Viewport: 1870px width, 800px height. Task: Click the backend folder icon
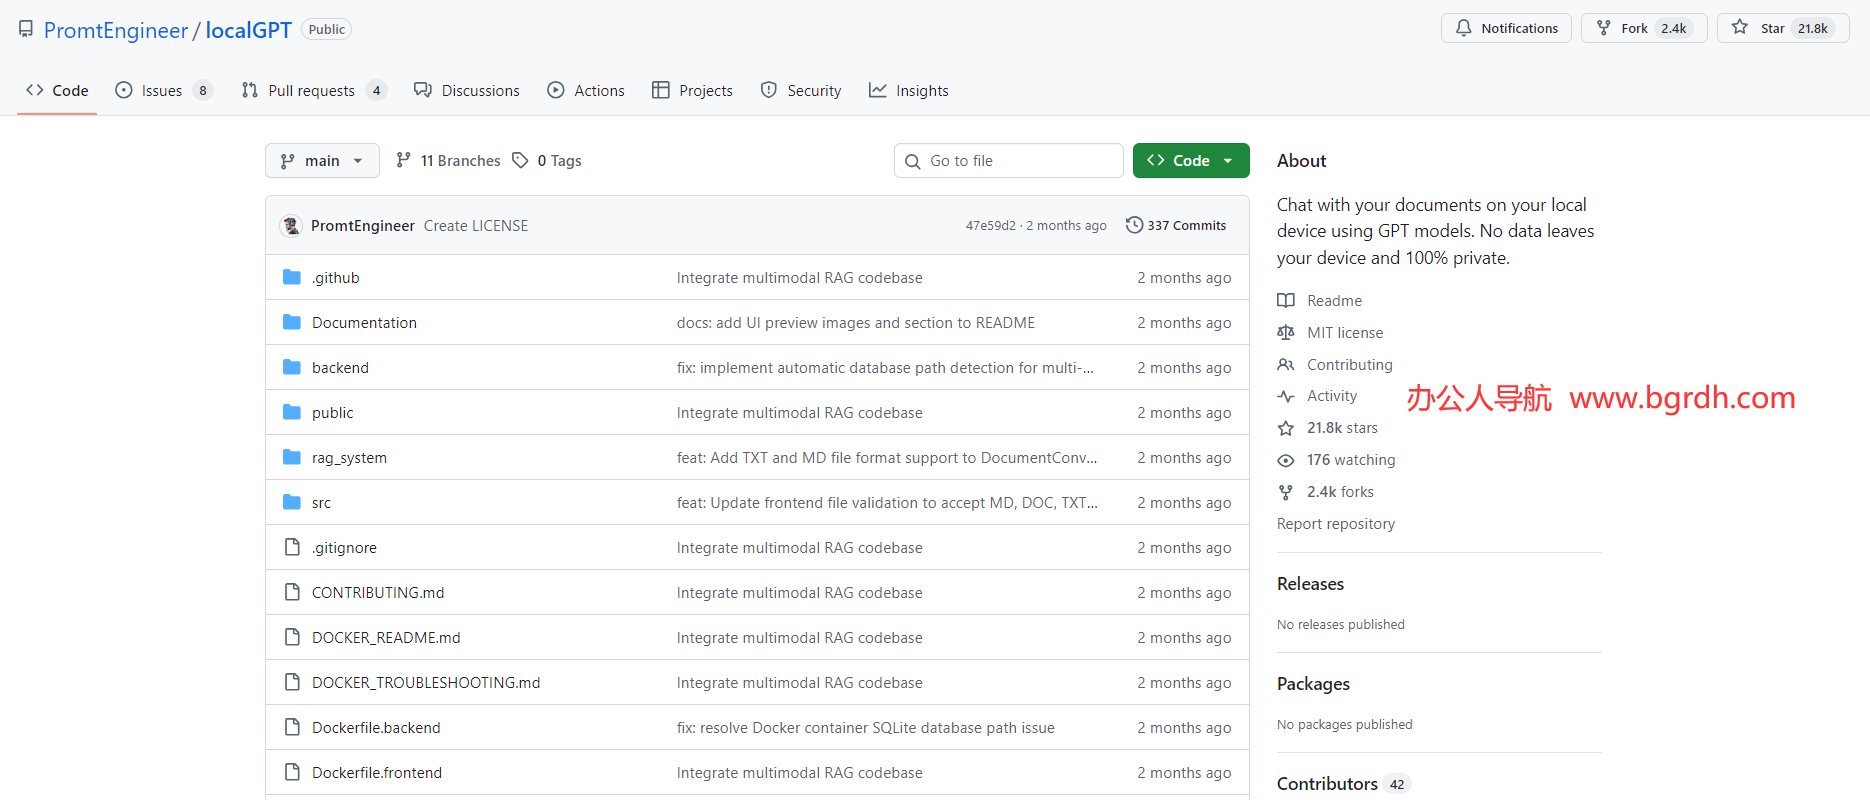point(292,367)
